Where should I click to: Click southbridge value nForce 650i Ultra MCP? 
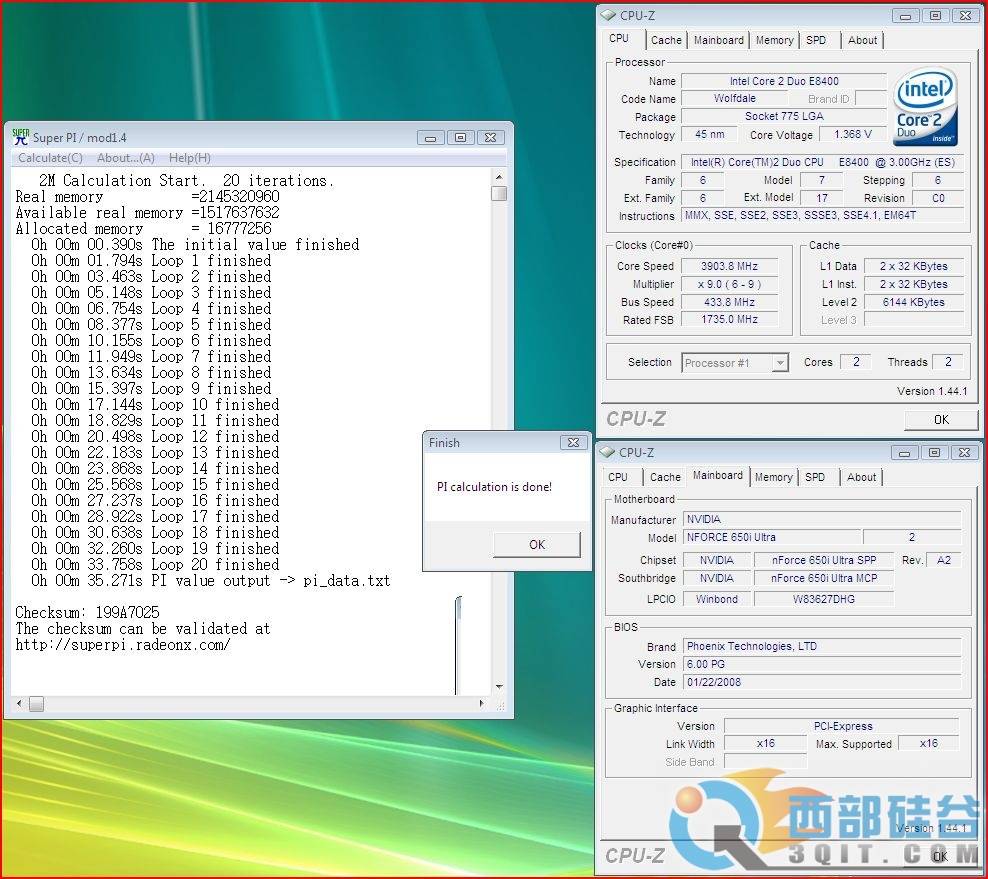[824, 578]
